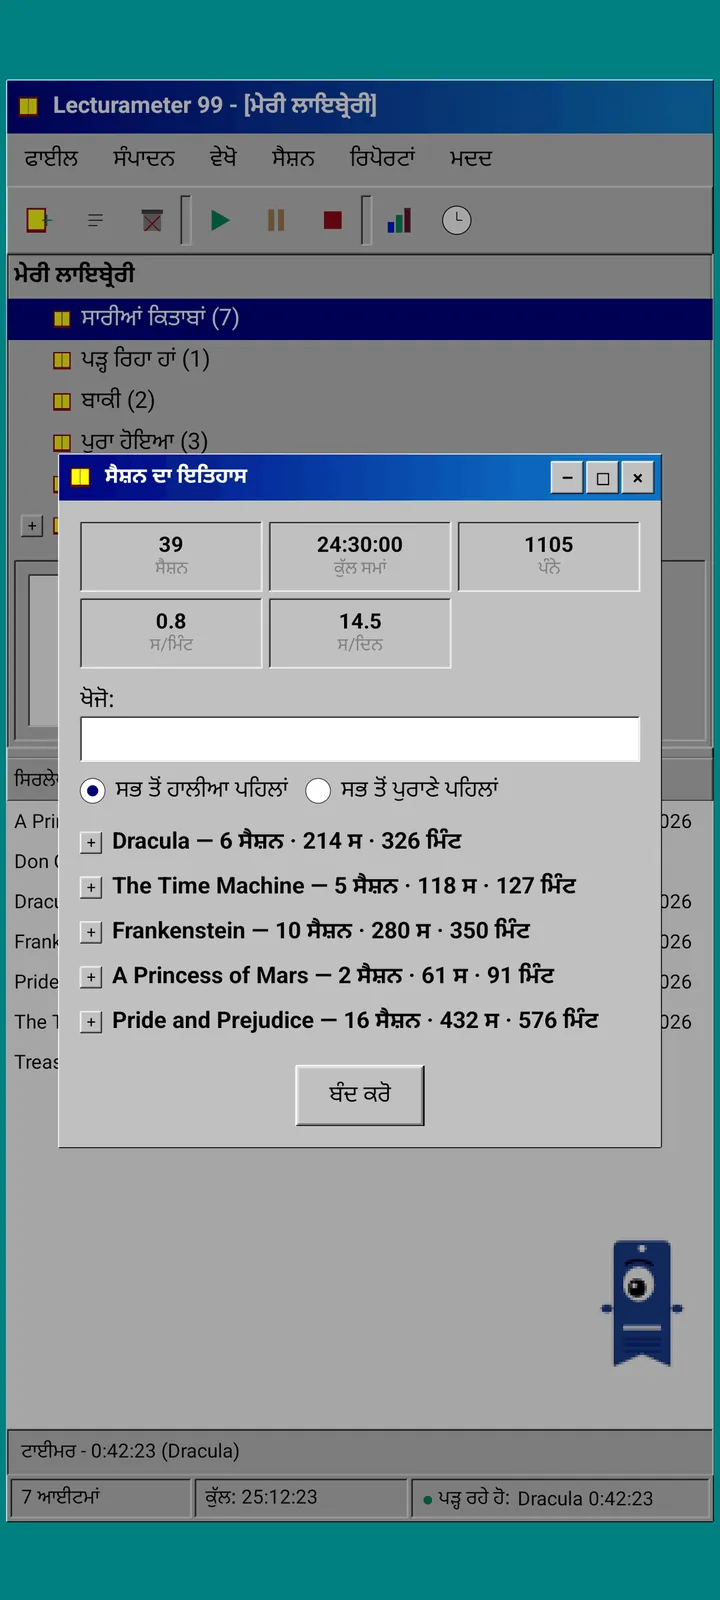Screen dimensions: 720x1600
Task: Expand the Dracula session group
Action: click(x=91, y=842)
